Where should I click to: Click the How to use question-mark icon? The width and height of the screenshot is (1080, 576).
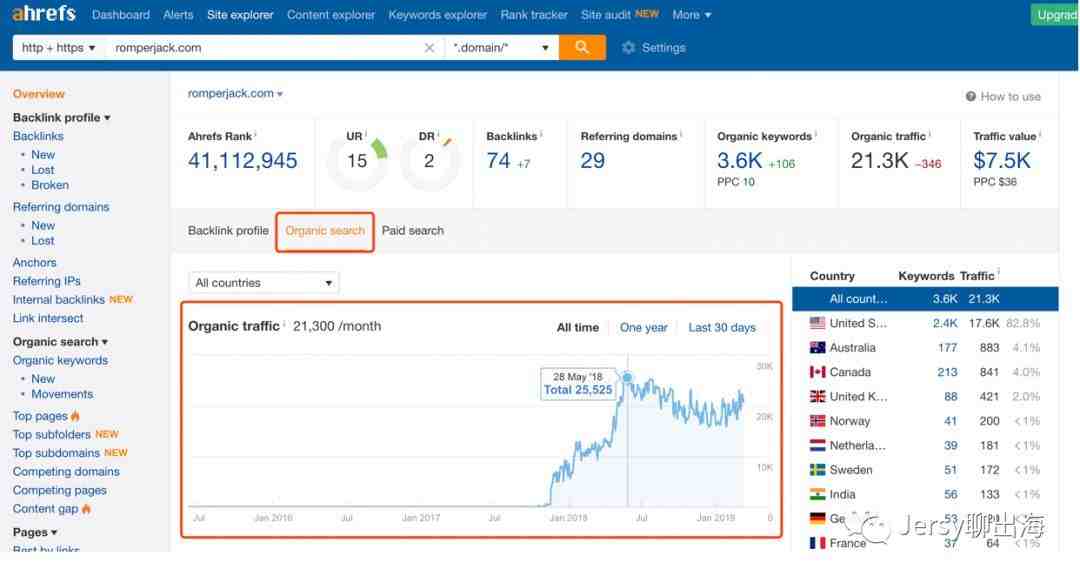point(970,96)
